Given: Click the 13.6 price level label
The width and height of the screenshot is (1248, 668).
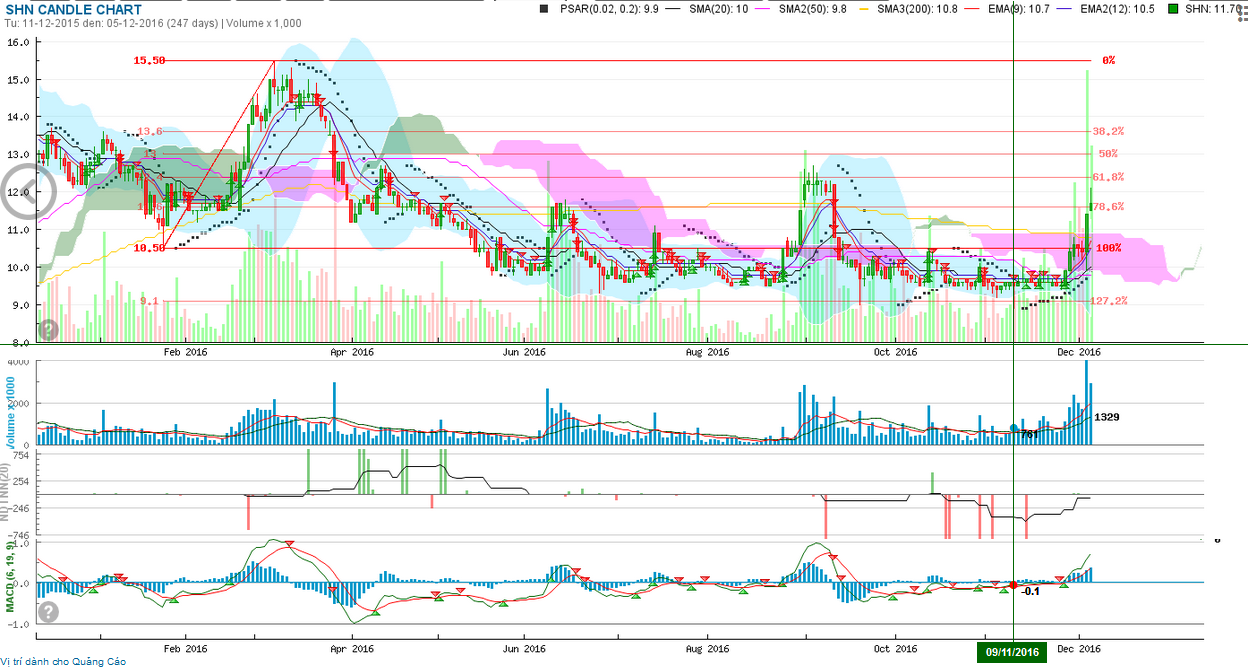Looking at the screenshot, I should coord(149,131).
